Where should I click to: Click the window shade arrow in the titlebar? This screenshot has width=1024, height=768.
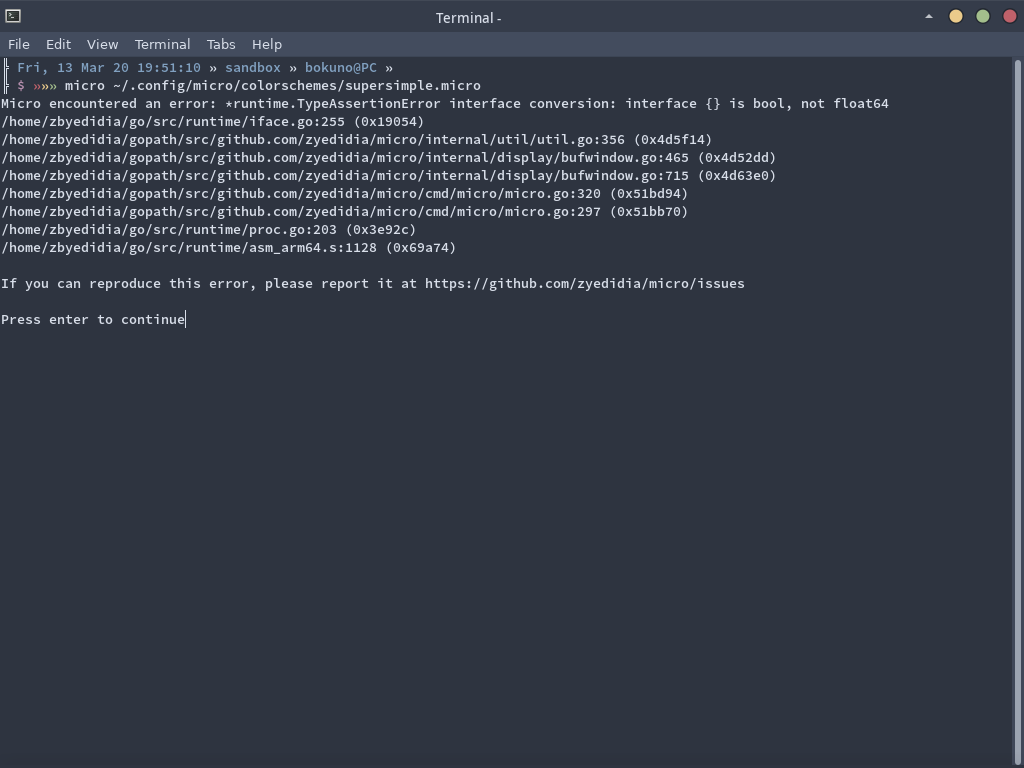coord(928,17)
